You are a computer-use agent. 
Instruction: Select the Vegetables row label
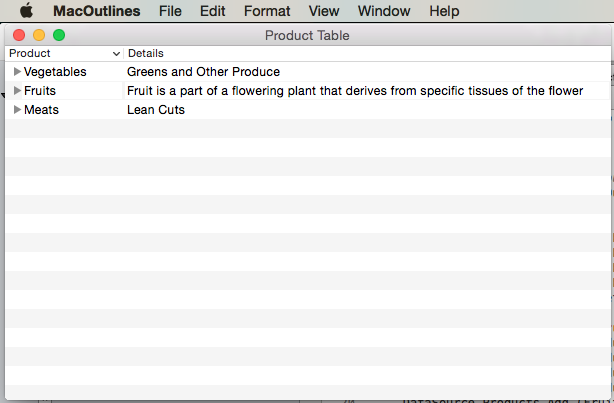tap(55, 72)
